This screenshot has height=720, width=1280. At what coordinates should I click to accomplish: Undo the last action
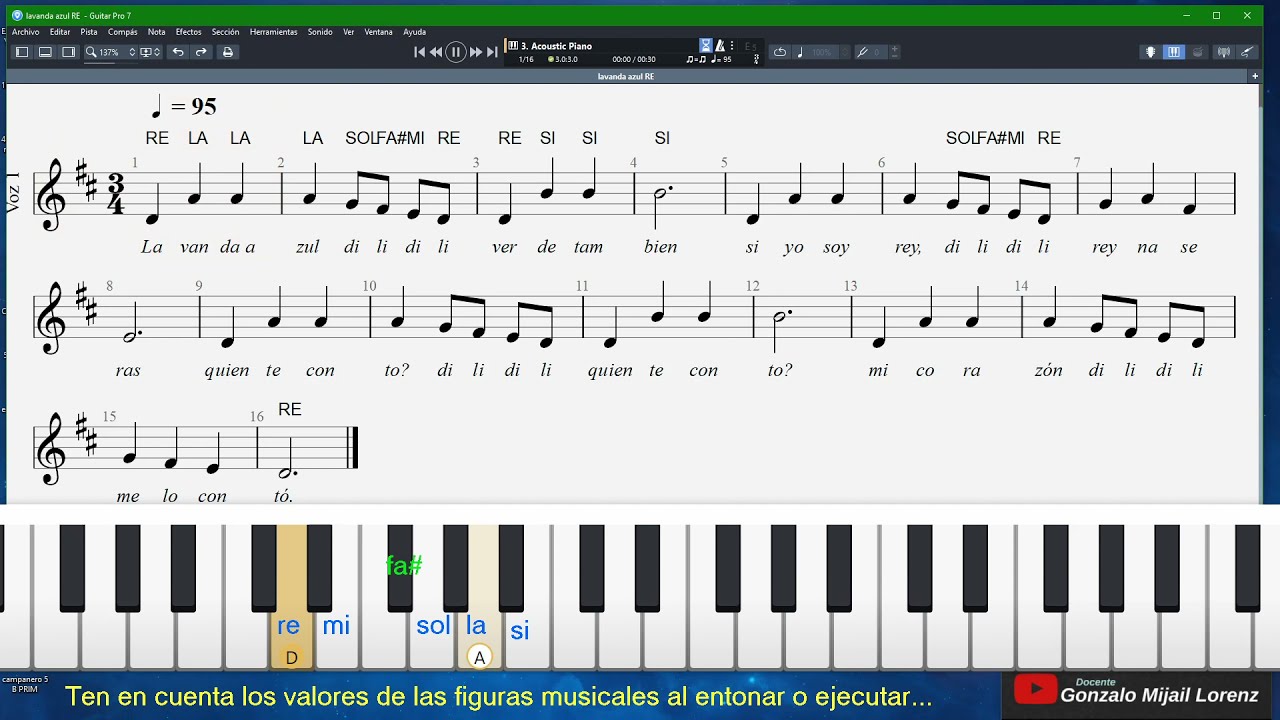(x=178, y=52)
